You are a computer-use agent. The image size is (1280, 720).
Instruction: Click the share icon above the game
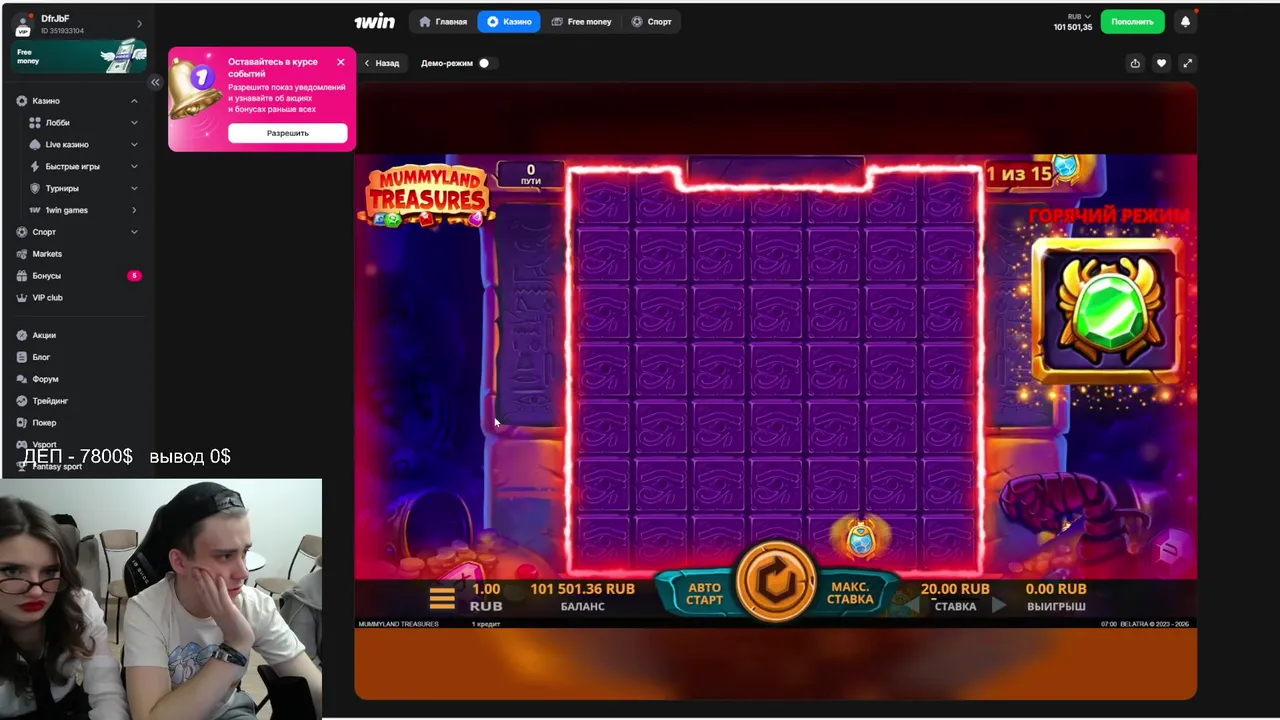click(x=1135, y=63)
